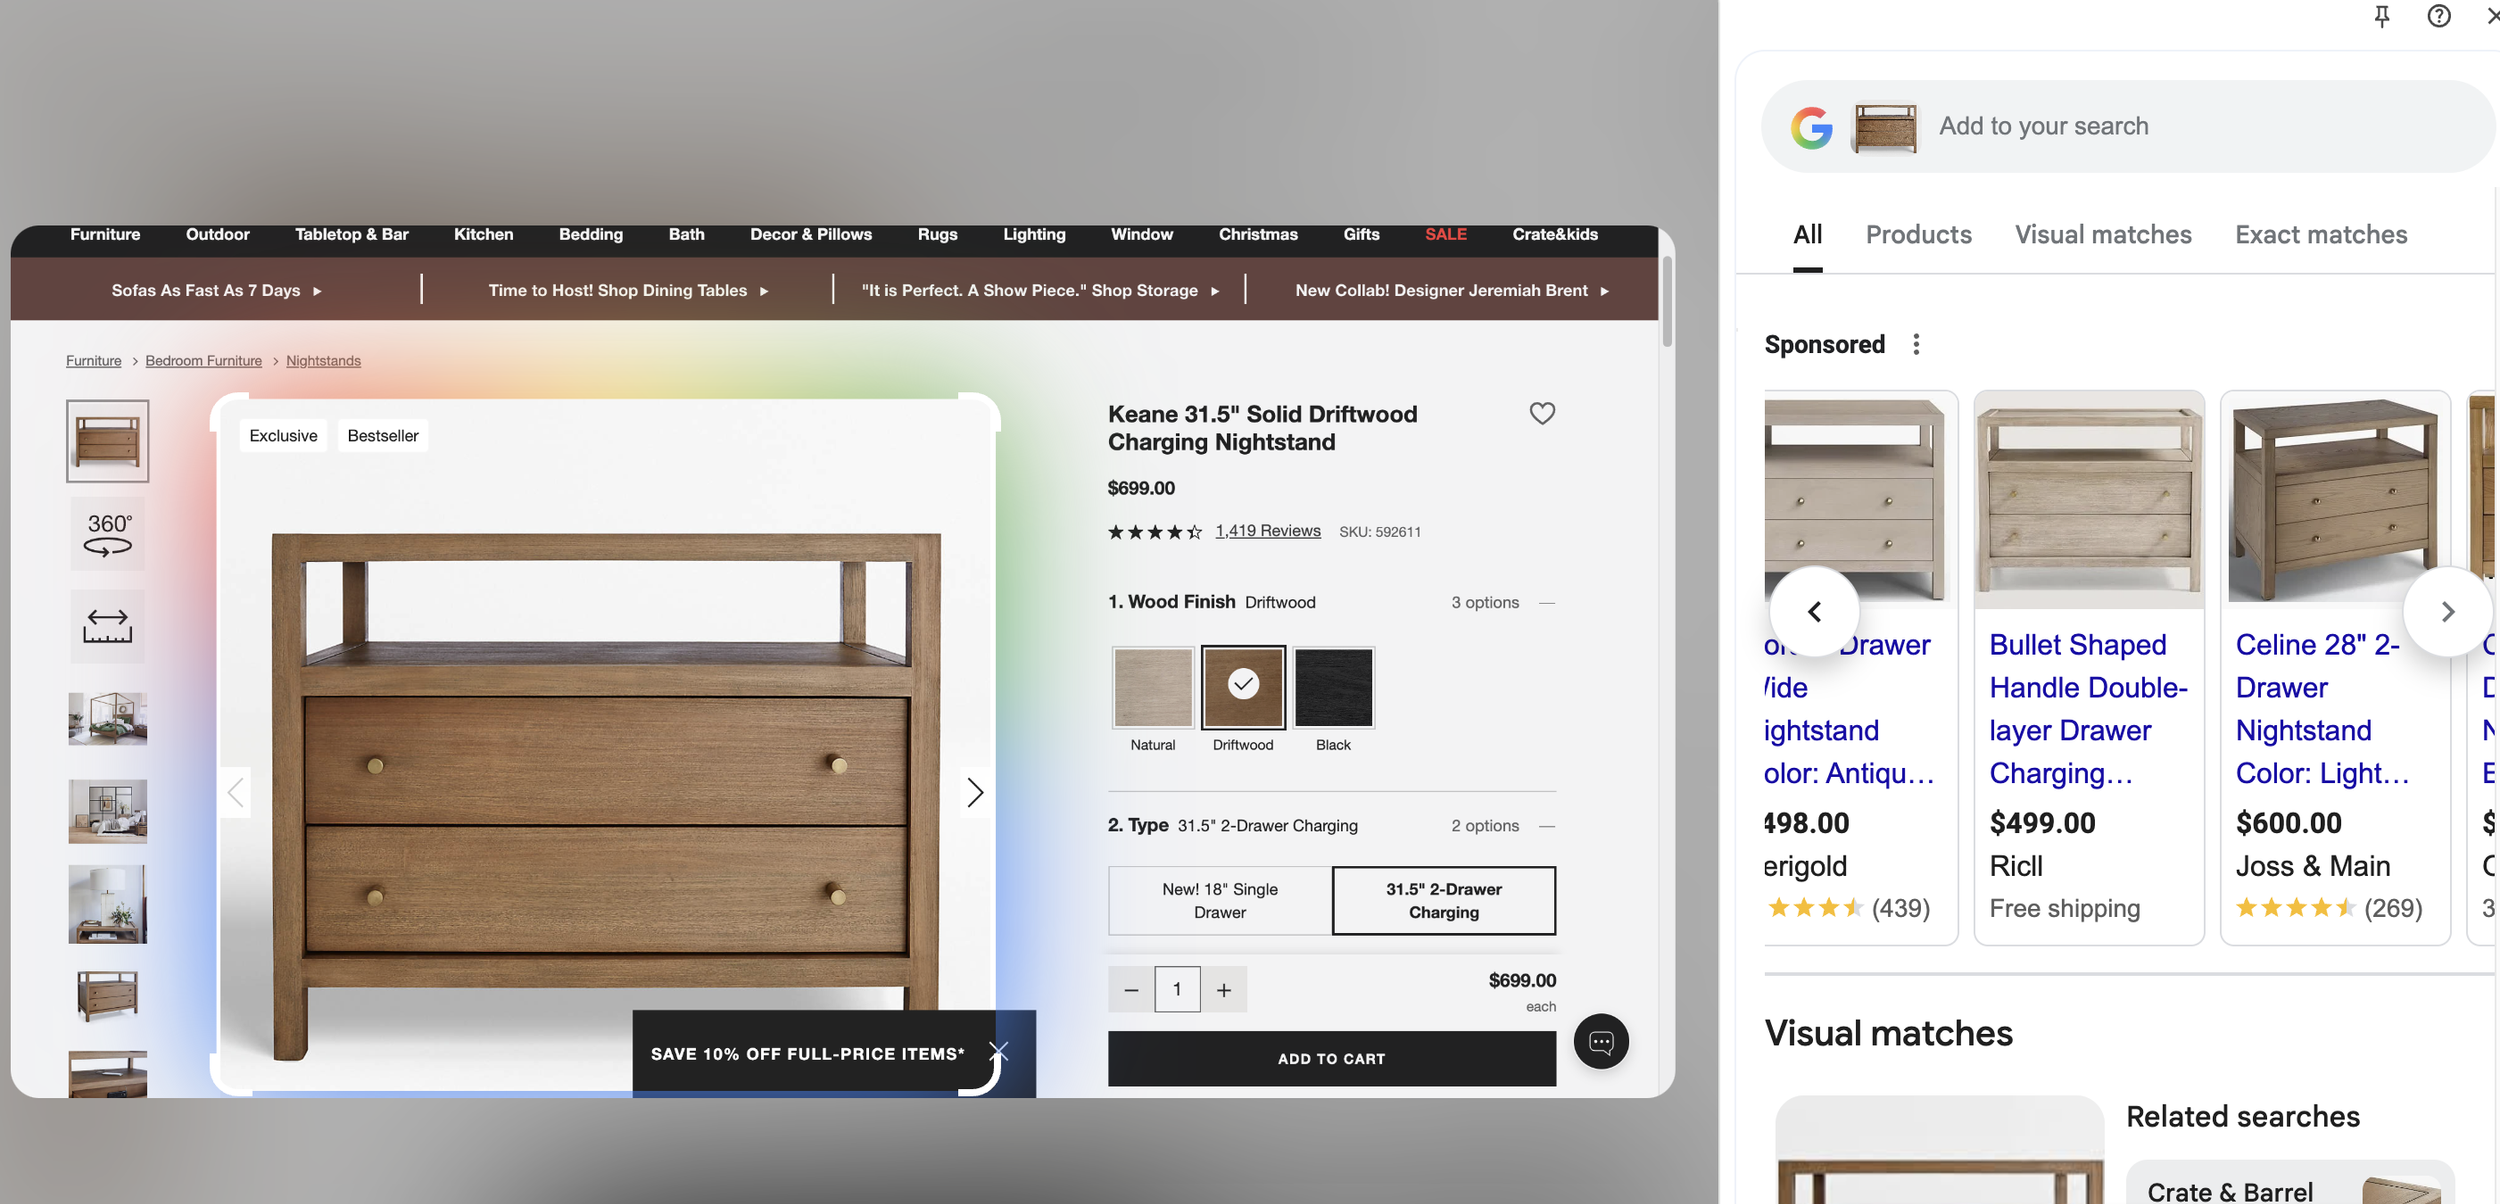Click the Add to Cart button
Screen dimensions: 2500x1204
click(x=1330, y=1058)
